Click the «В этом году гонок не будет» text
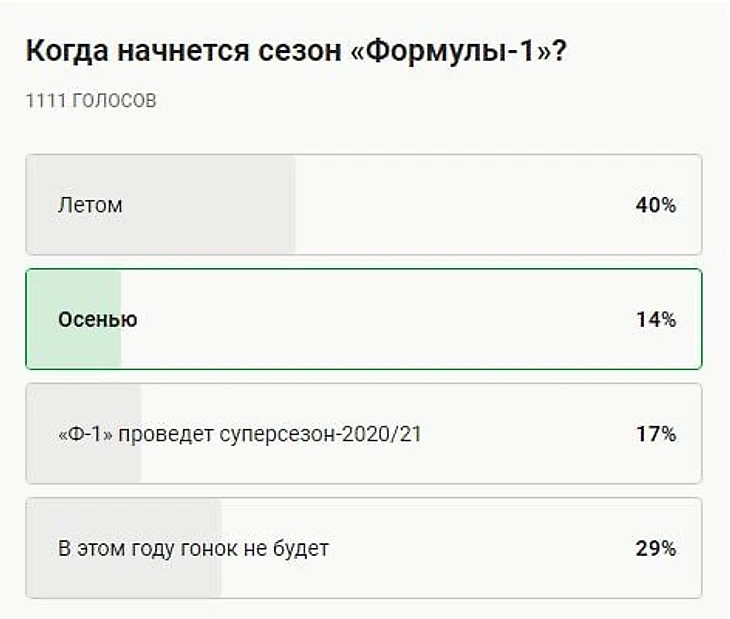 click(x=193, y=549)
